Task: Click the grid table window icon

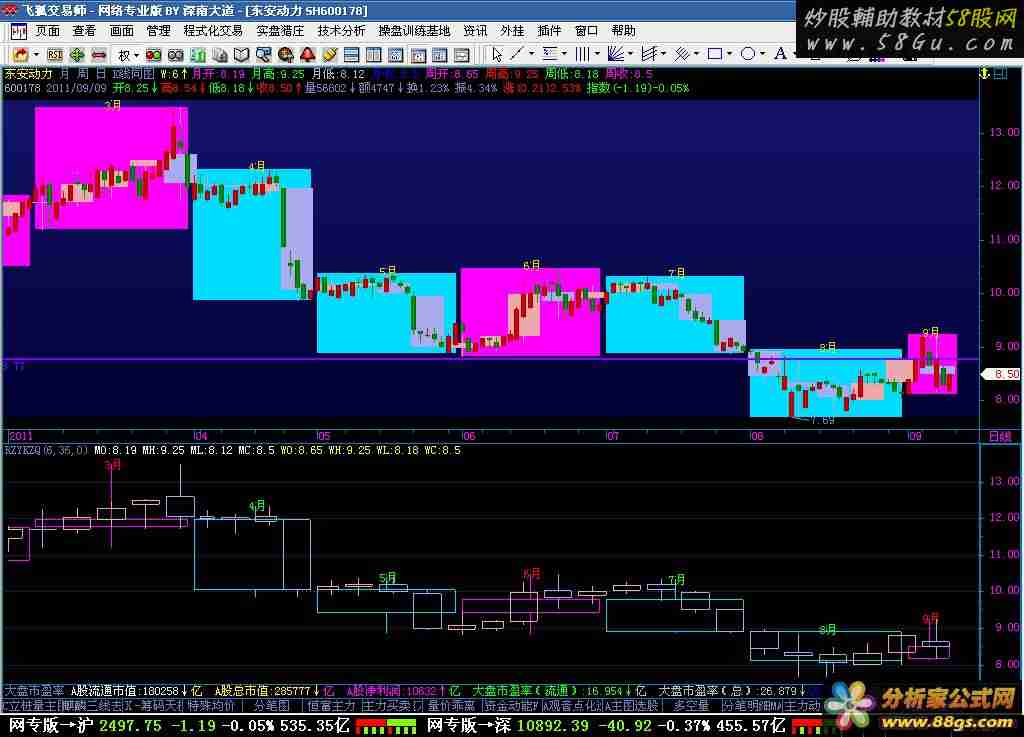Action: click(x=396, y=55)
